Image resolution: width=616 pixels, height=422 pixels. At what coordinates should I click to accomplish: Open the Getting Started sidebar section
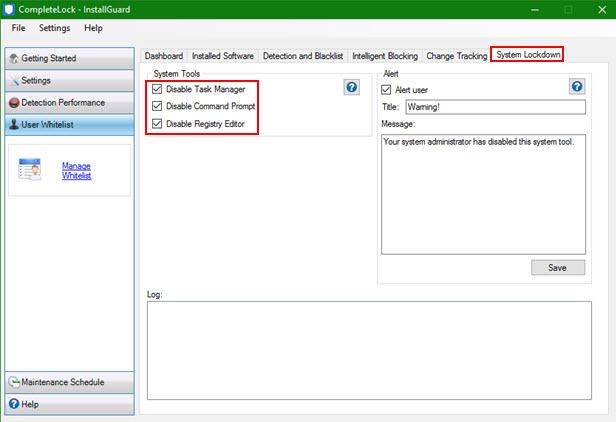[70, 59]
